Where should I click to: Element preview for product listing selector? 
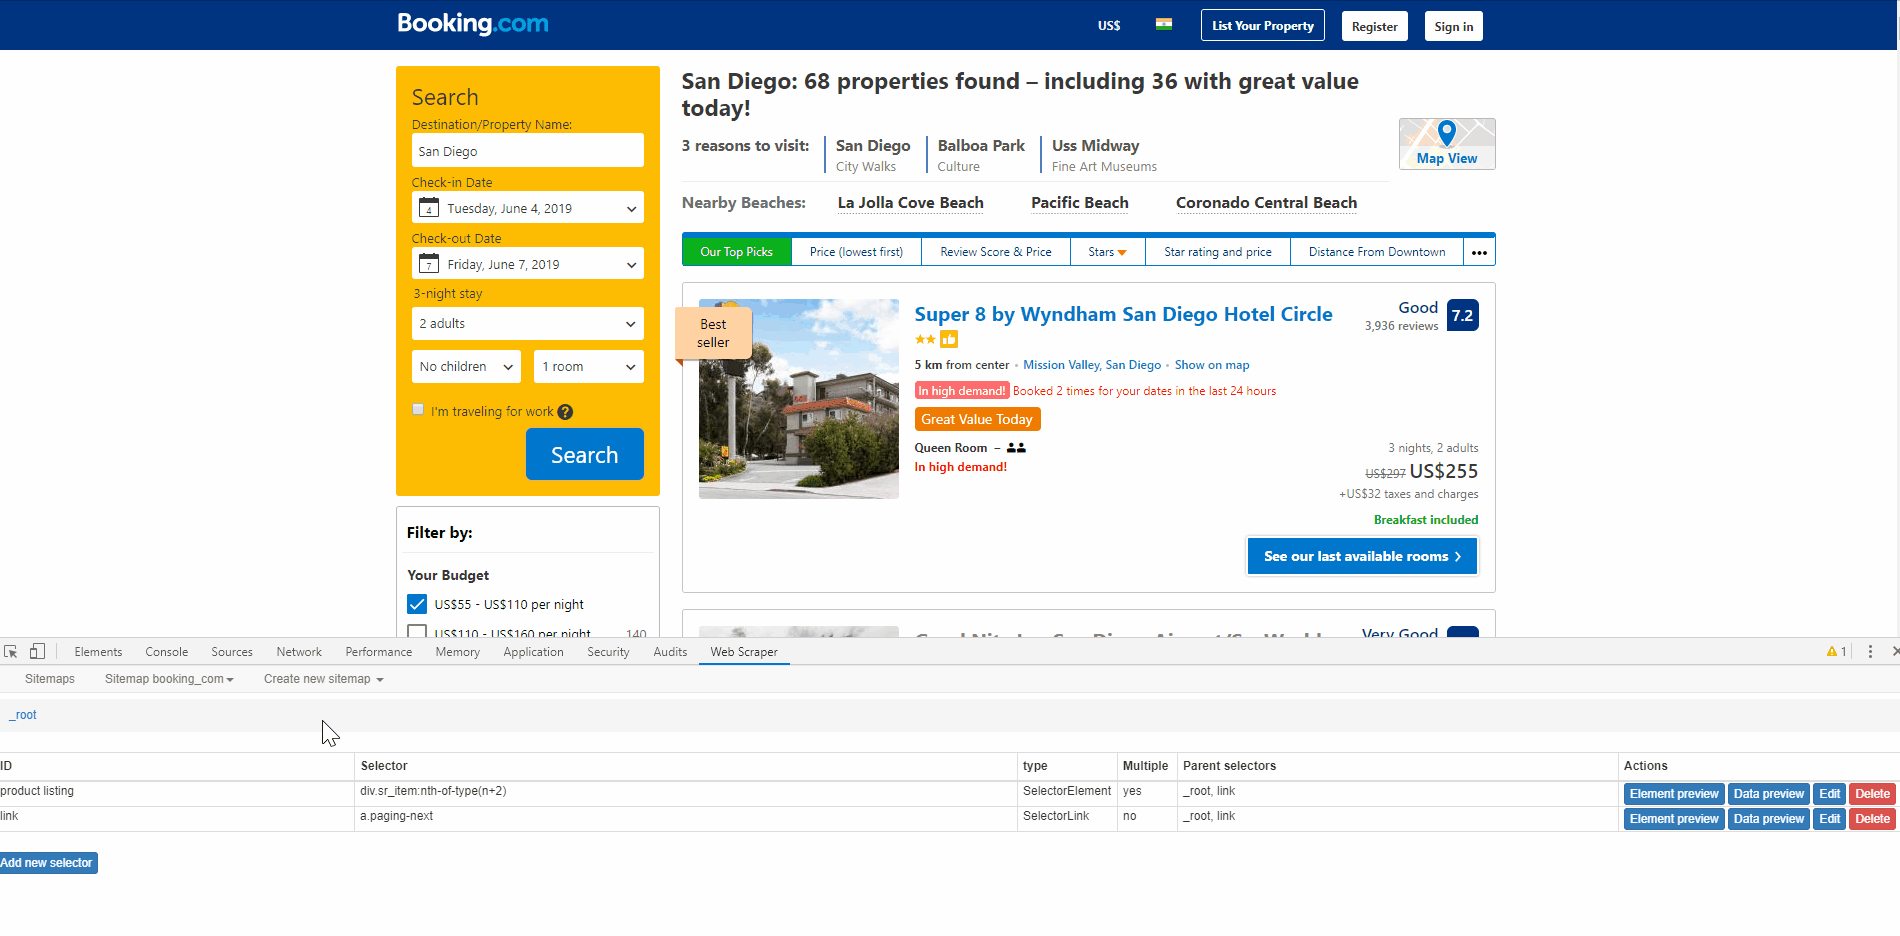coord(1674,794)
